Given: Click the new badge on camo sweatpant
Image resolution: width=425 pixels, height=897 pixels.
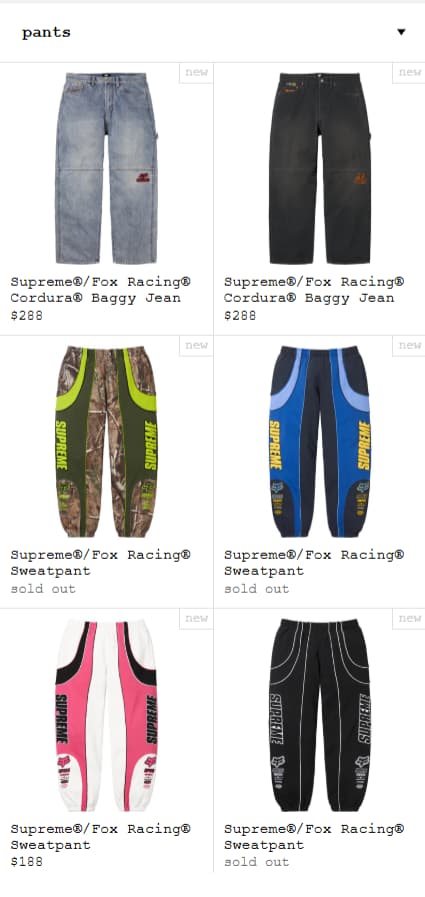Looking at the screenshot, I should pyautogui.click(x=196, y=345).
